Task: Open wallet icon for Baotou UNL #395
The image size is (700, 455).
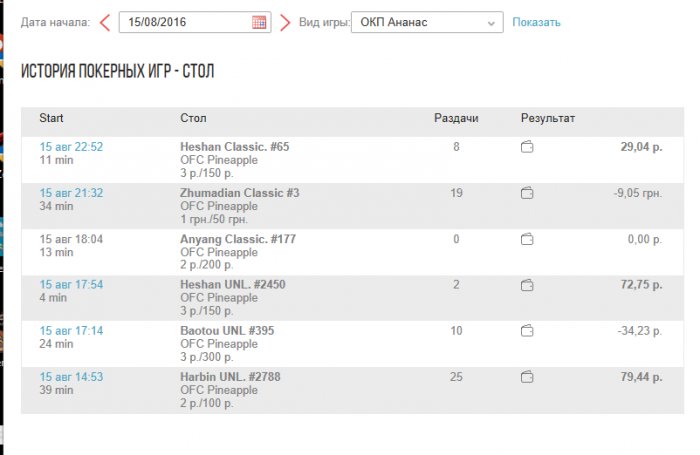Action: tap(527, 331)
